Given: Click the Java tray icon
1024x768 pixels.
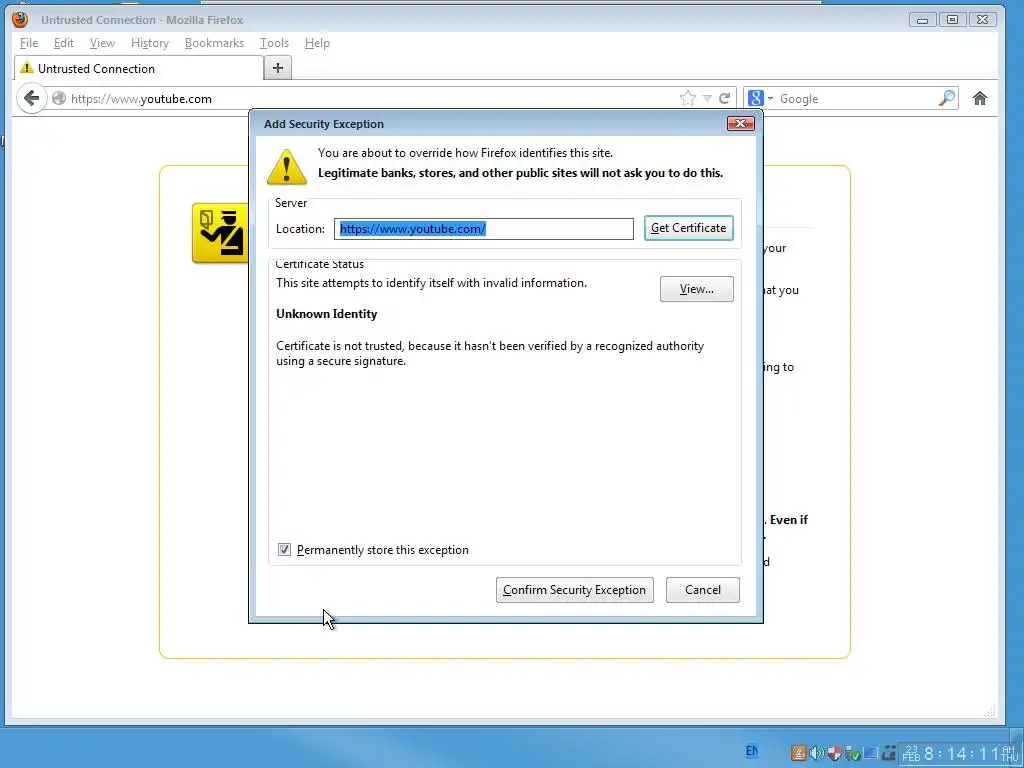Looking at the screenshot, I should click(798, 753).
